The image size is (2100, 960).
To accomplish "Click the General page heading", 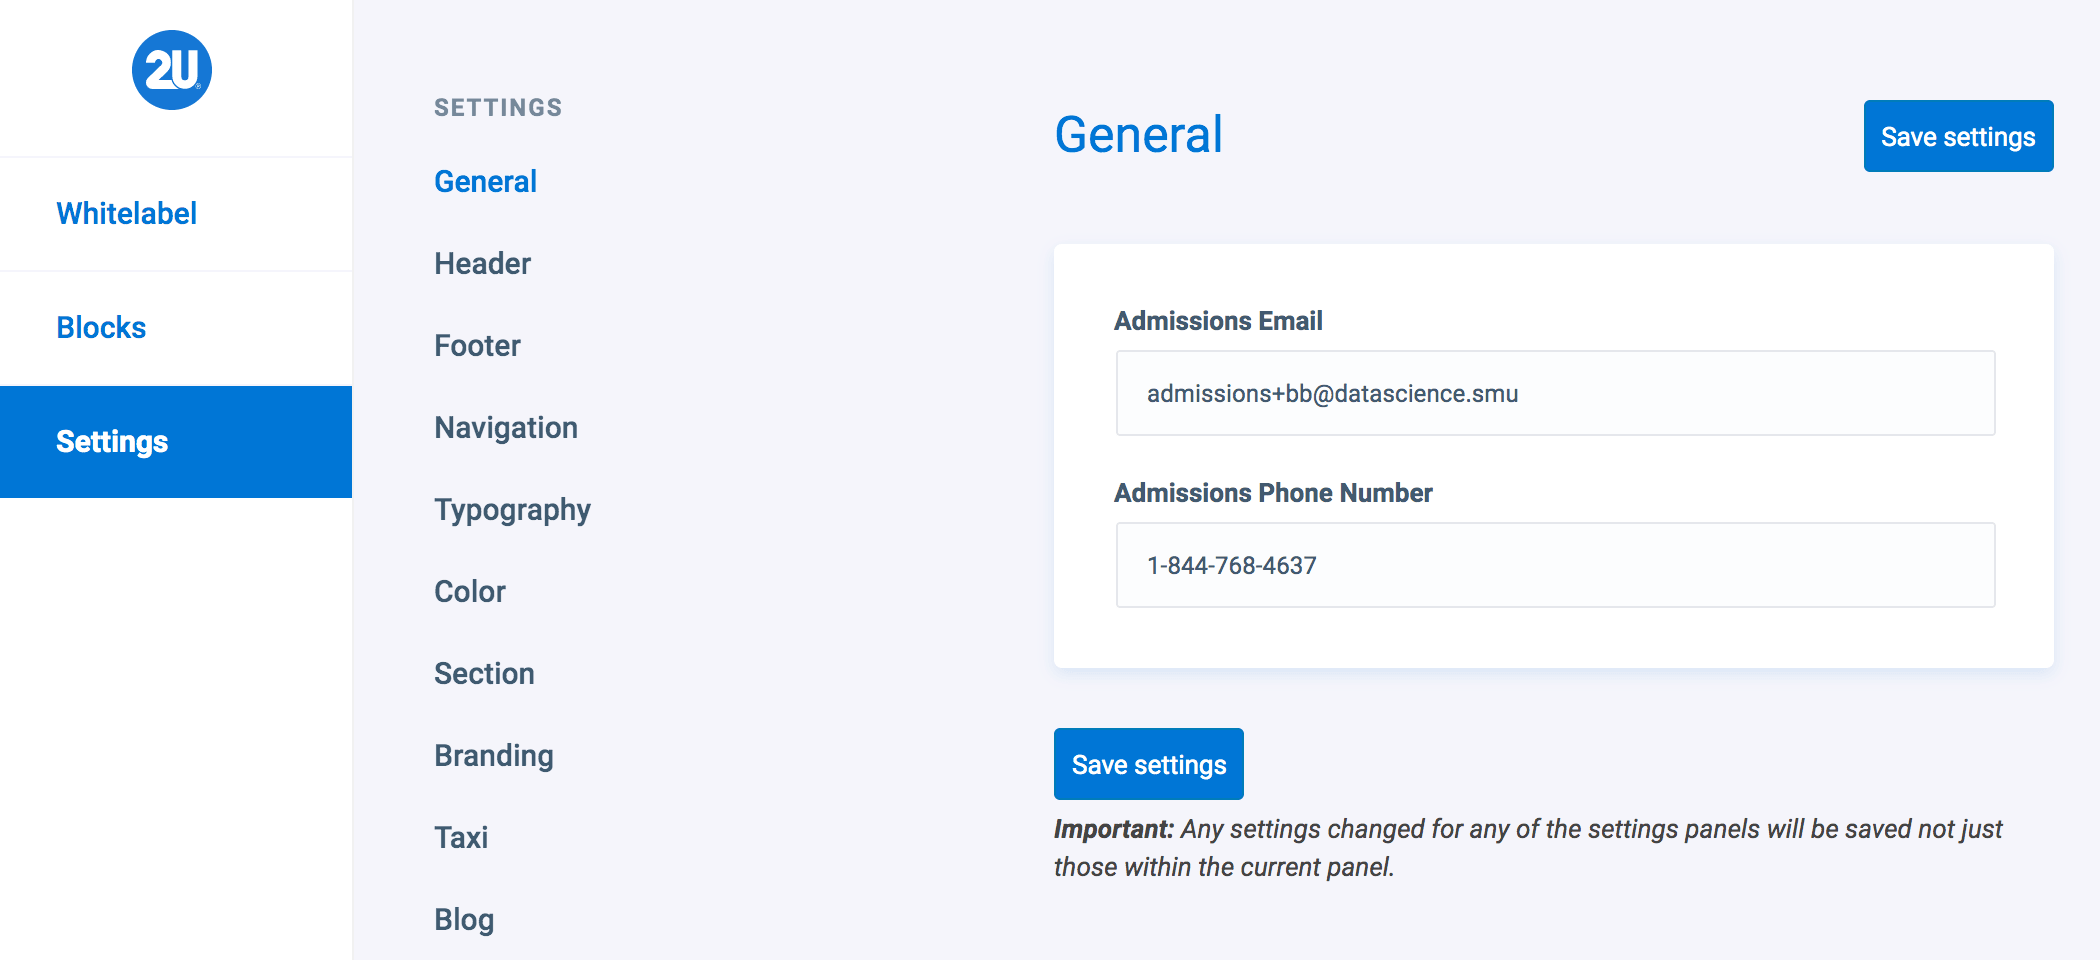I will (1138, 135).
